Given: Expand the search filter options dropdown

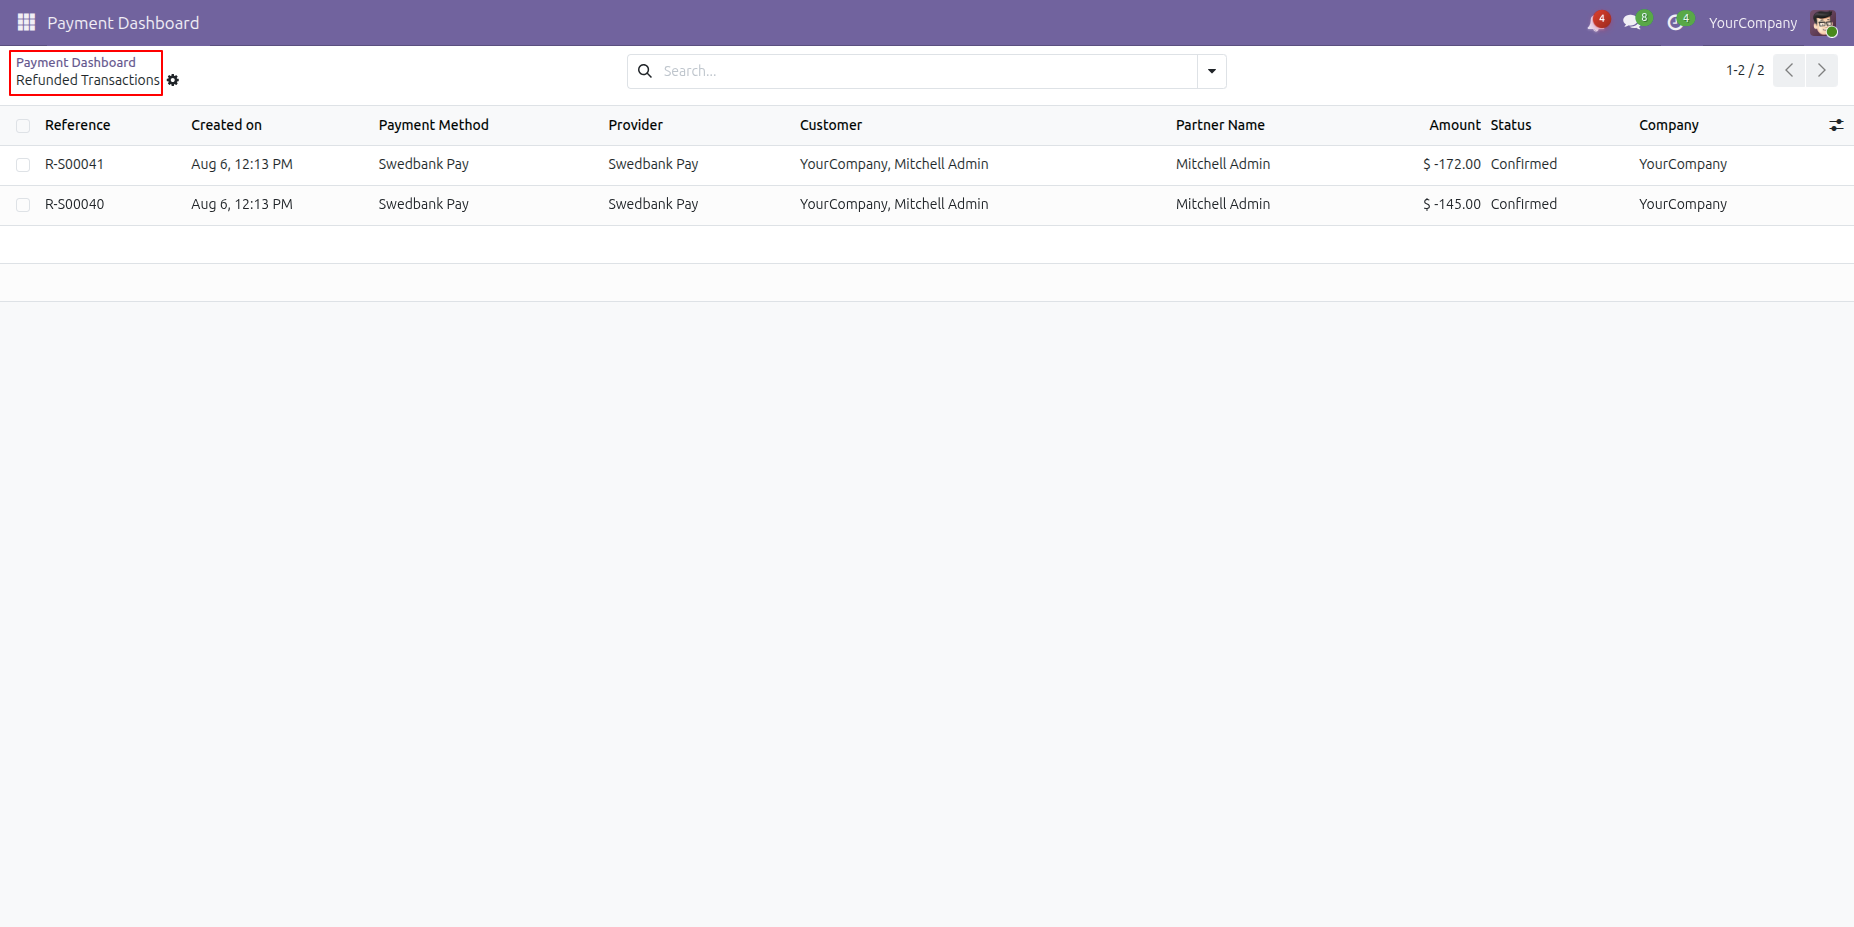Looking at the screenshot, I should point(1212,71).
